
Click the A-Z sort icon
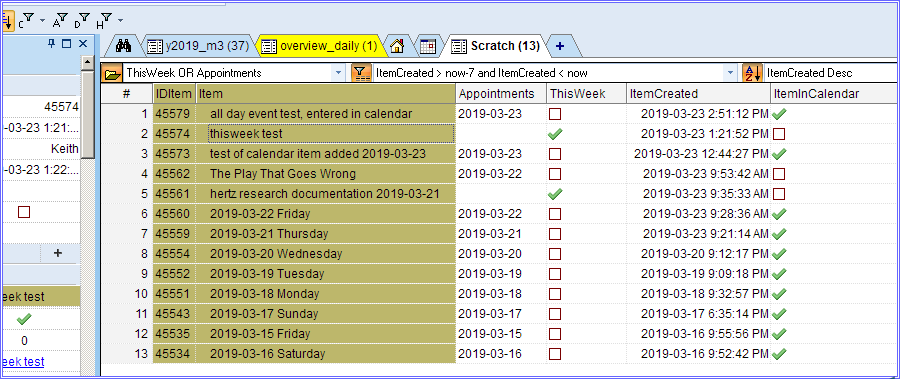pyautogui.click(x=752, y=73)
